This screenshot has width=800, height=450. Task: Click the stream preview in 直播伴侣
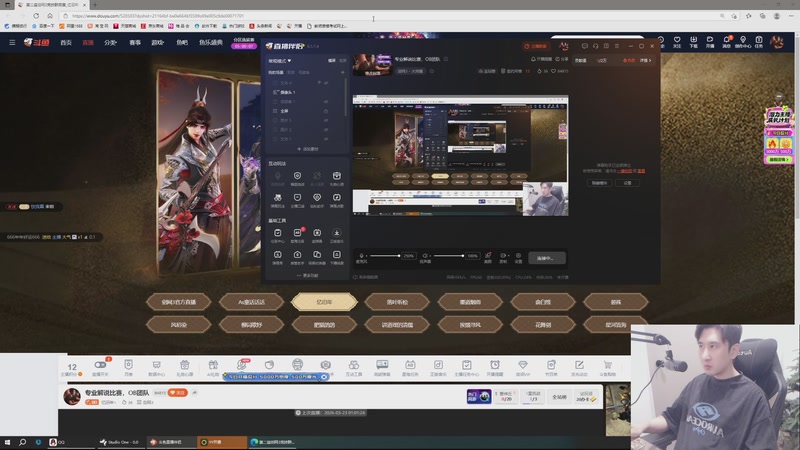coord(460,155)
